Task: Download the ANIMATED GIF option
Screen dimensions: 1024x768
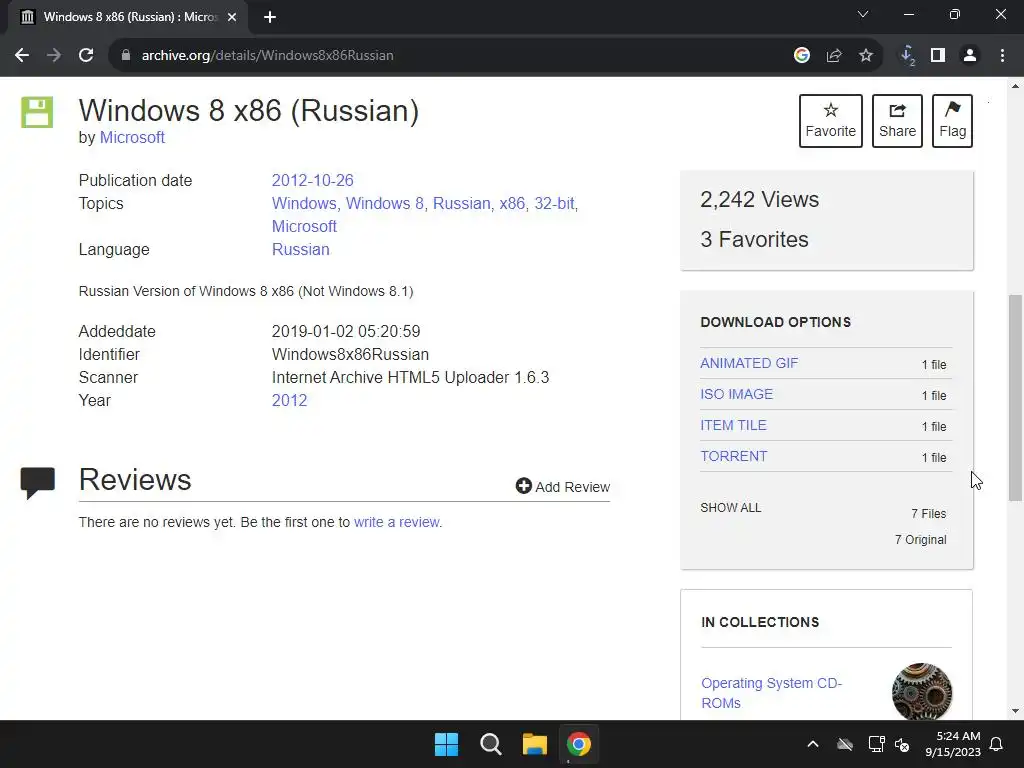Action: pos(749,363)
